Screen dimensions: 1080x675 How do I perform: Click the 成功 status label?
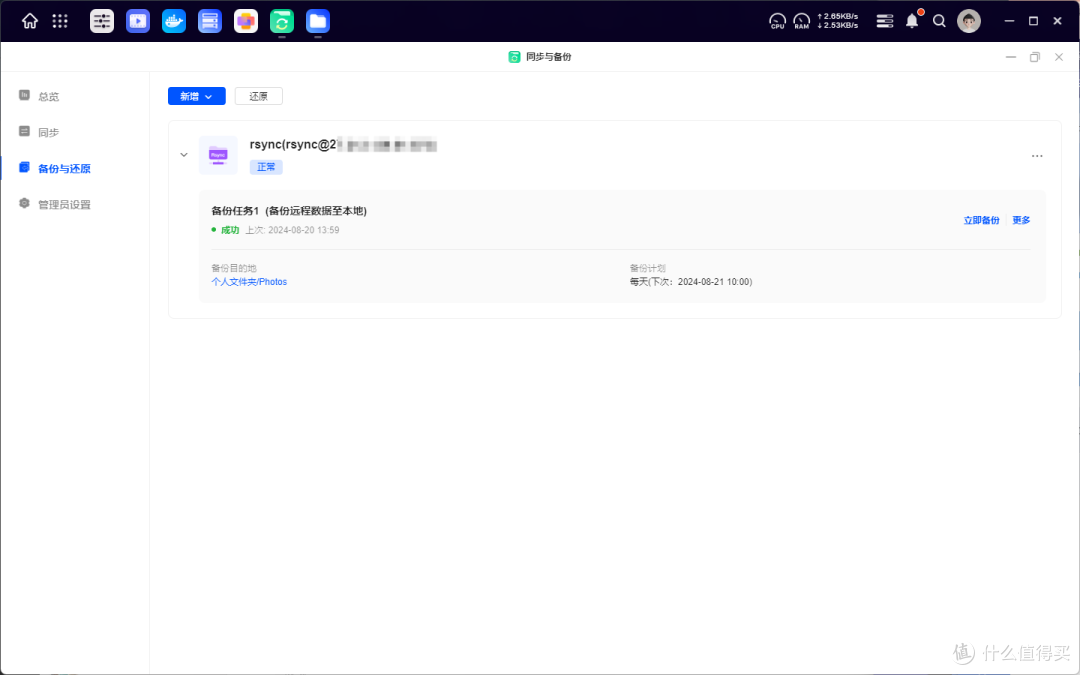pyautogui.click(x=229, y=230)
